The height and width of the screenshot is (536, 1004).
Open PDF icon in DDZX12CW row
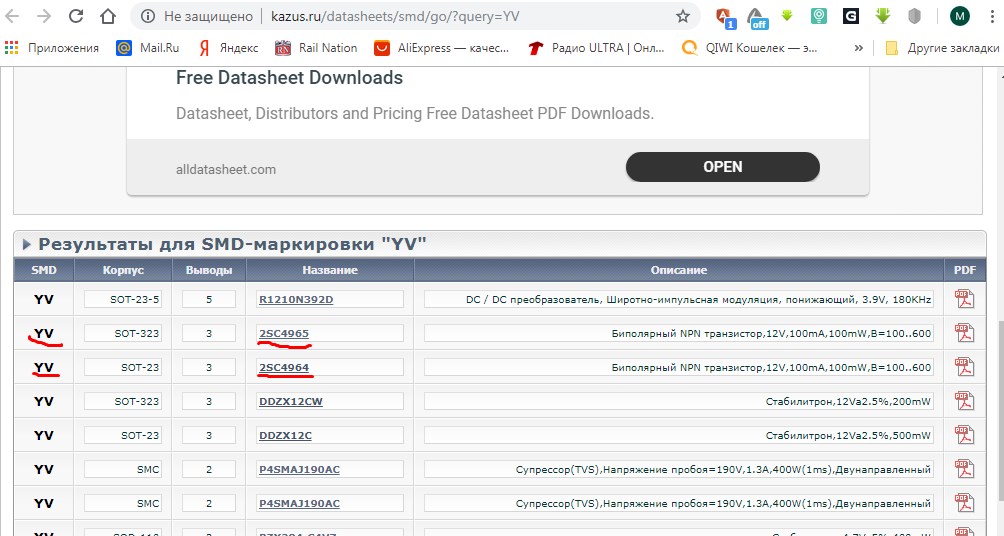click(964, 401)
